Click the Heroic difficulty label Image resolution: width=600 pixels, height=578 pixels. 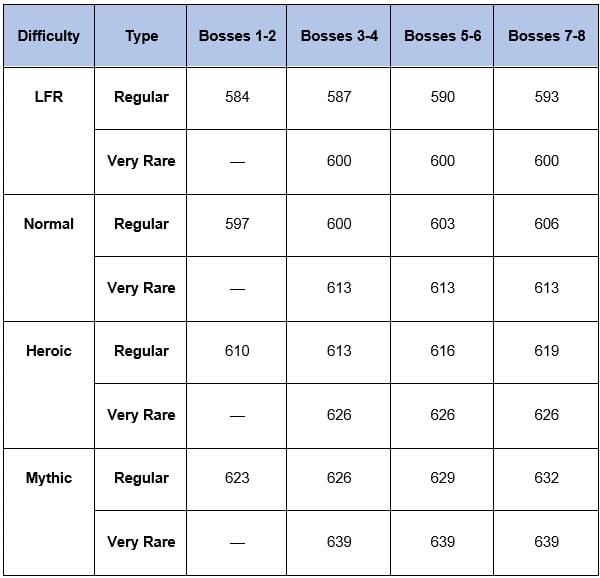[x=48, y=351]
